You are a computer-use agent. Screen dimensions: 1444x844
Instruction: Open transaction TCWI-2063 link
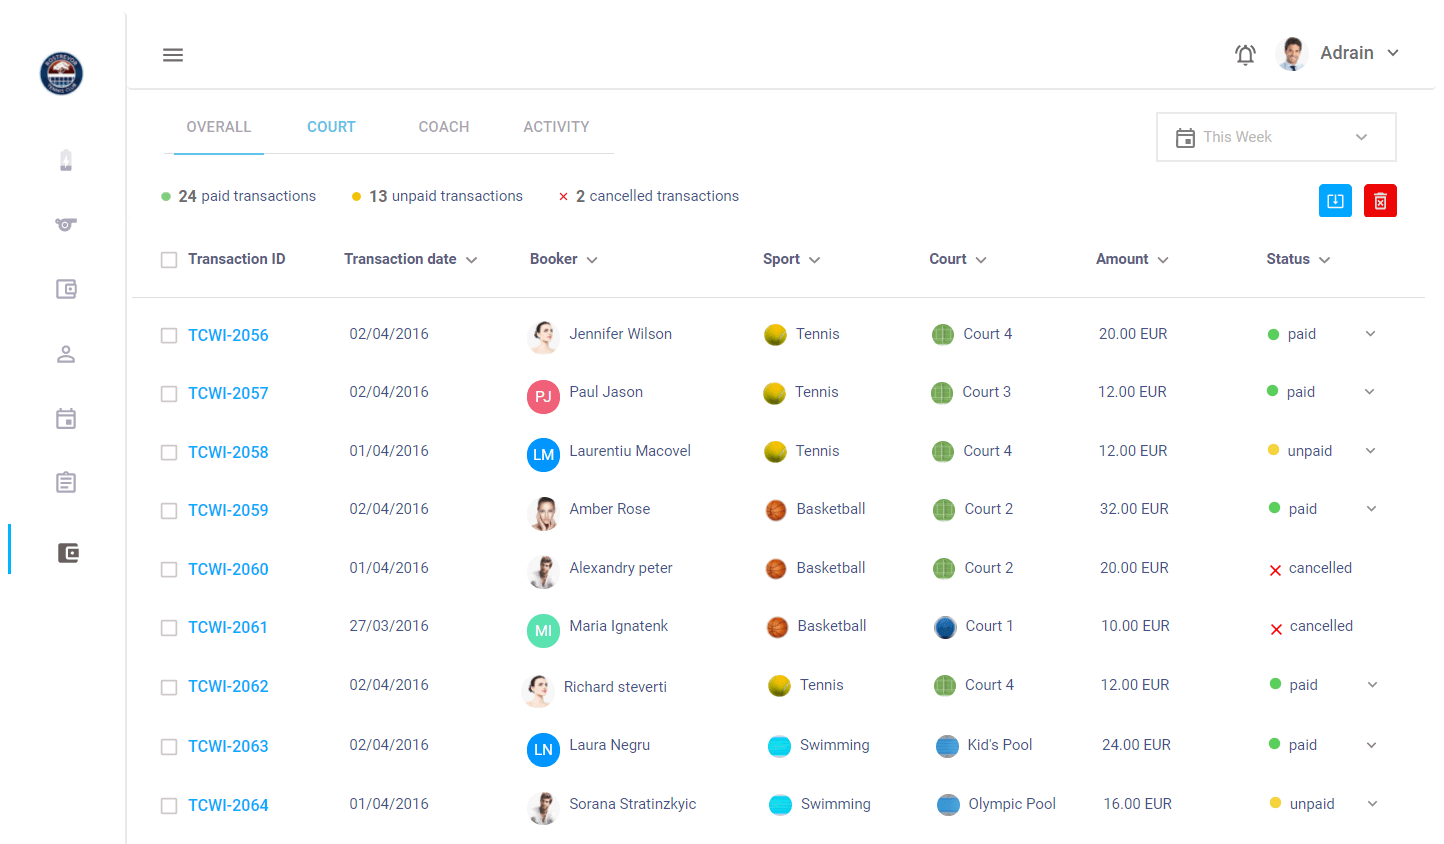click(228, 746)
